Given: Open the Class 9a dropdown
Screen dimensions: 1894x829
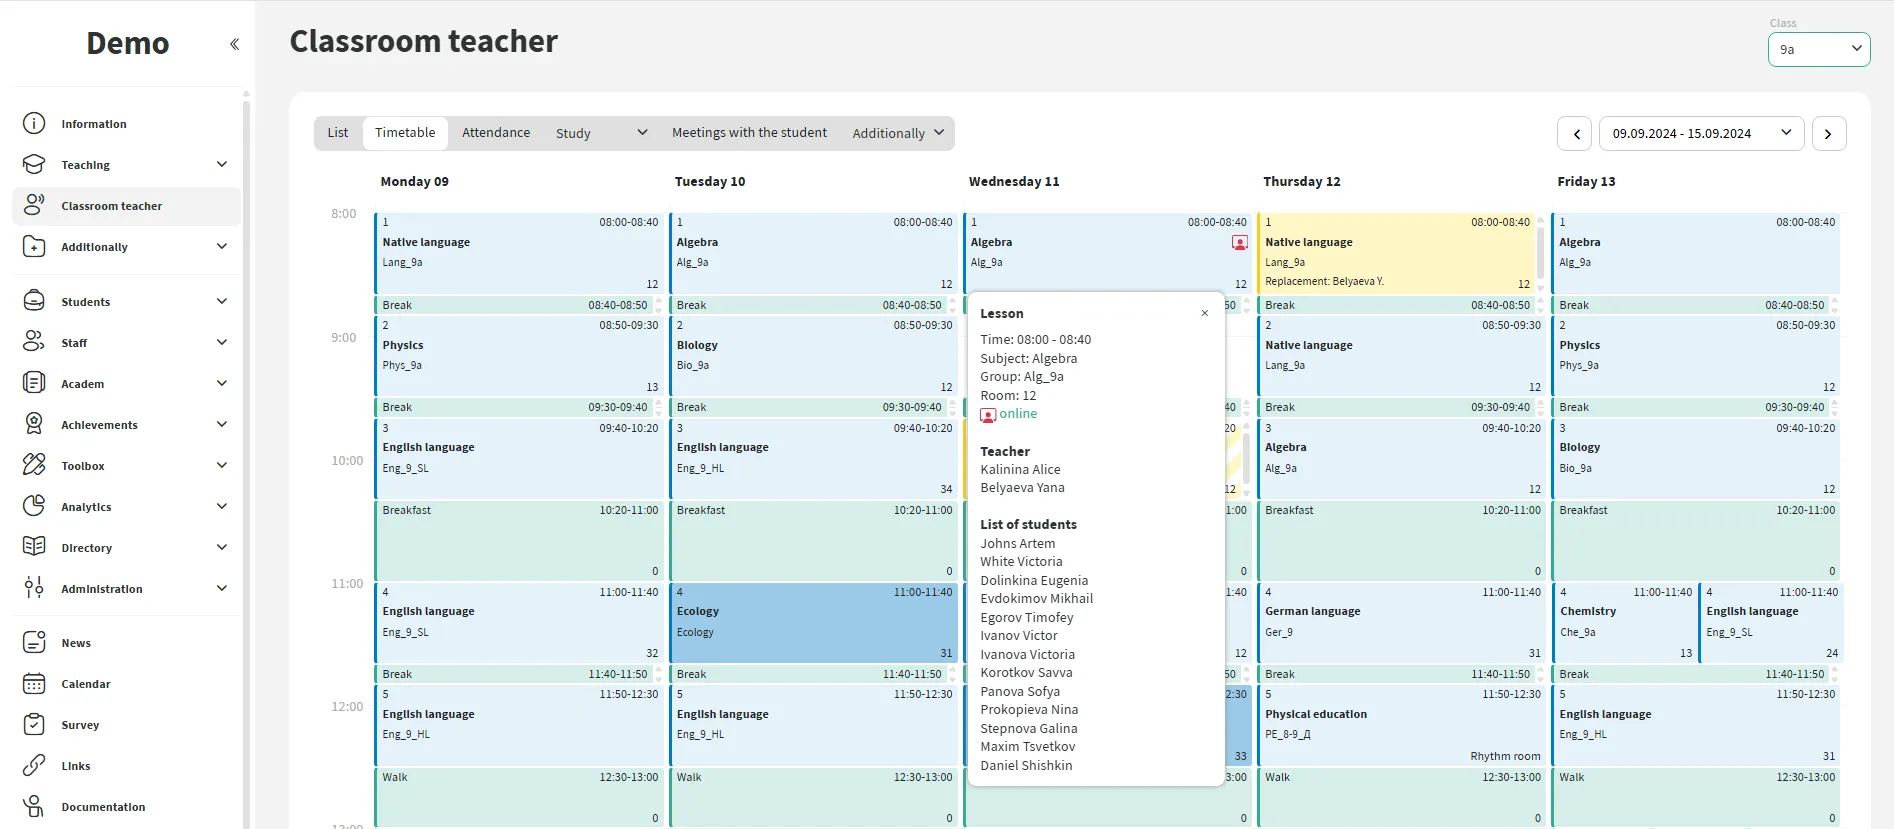Looking at the screenshot, I should (x=1818, y=49).
